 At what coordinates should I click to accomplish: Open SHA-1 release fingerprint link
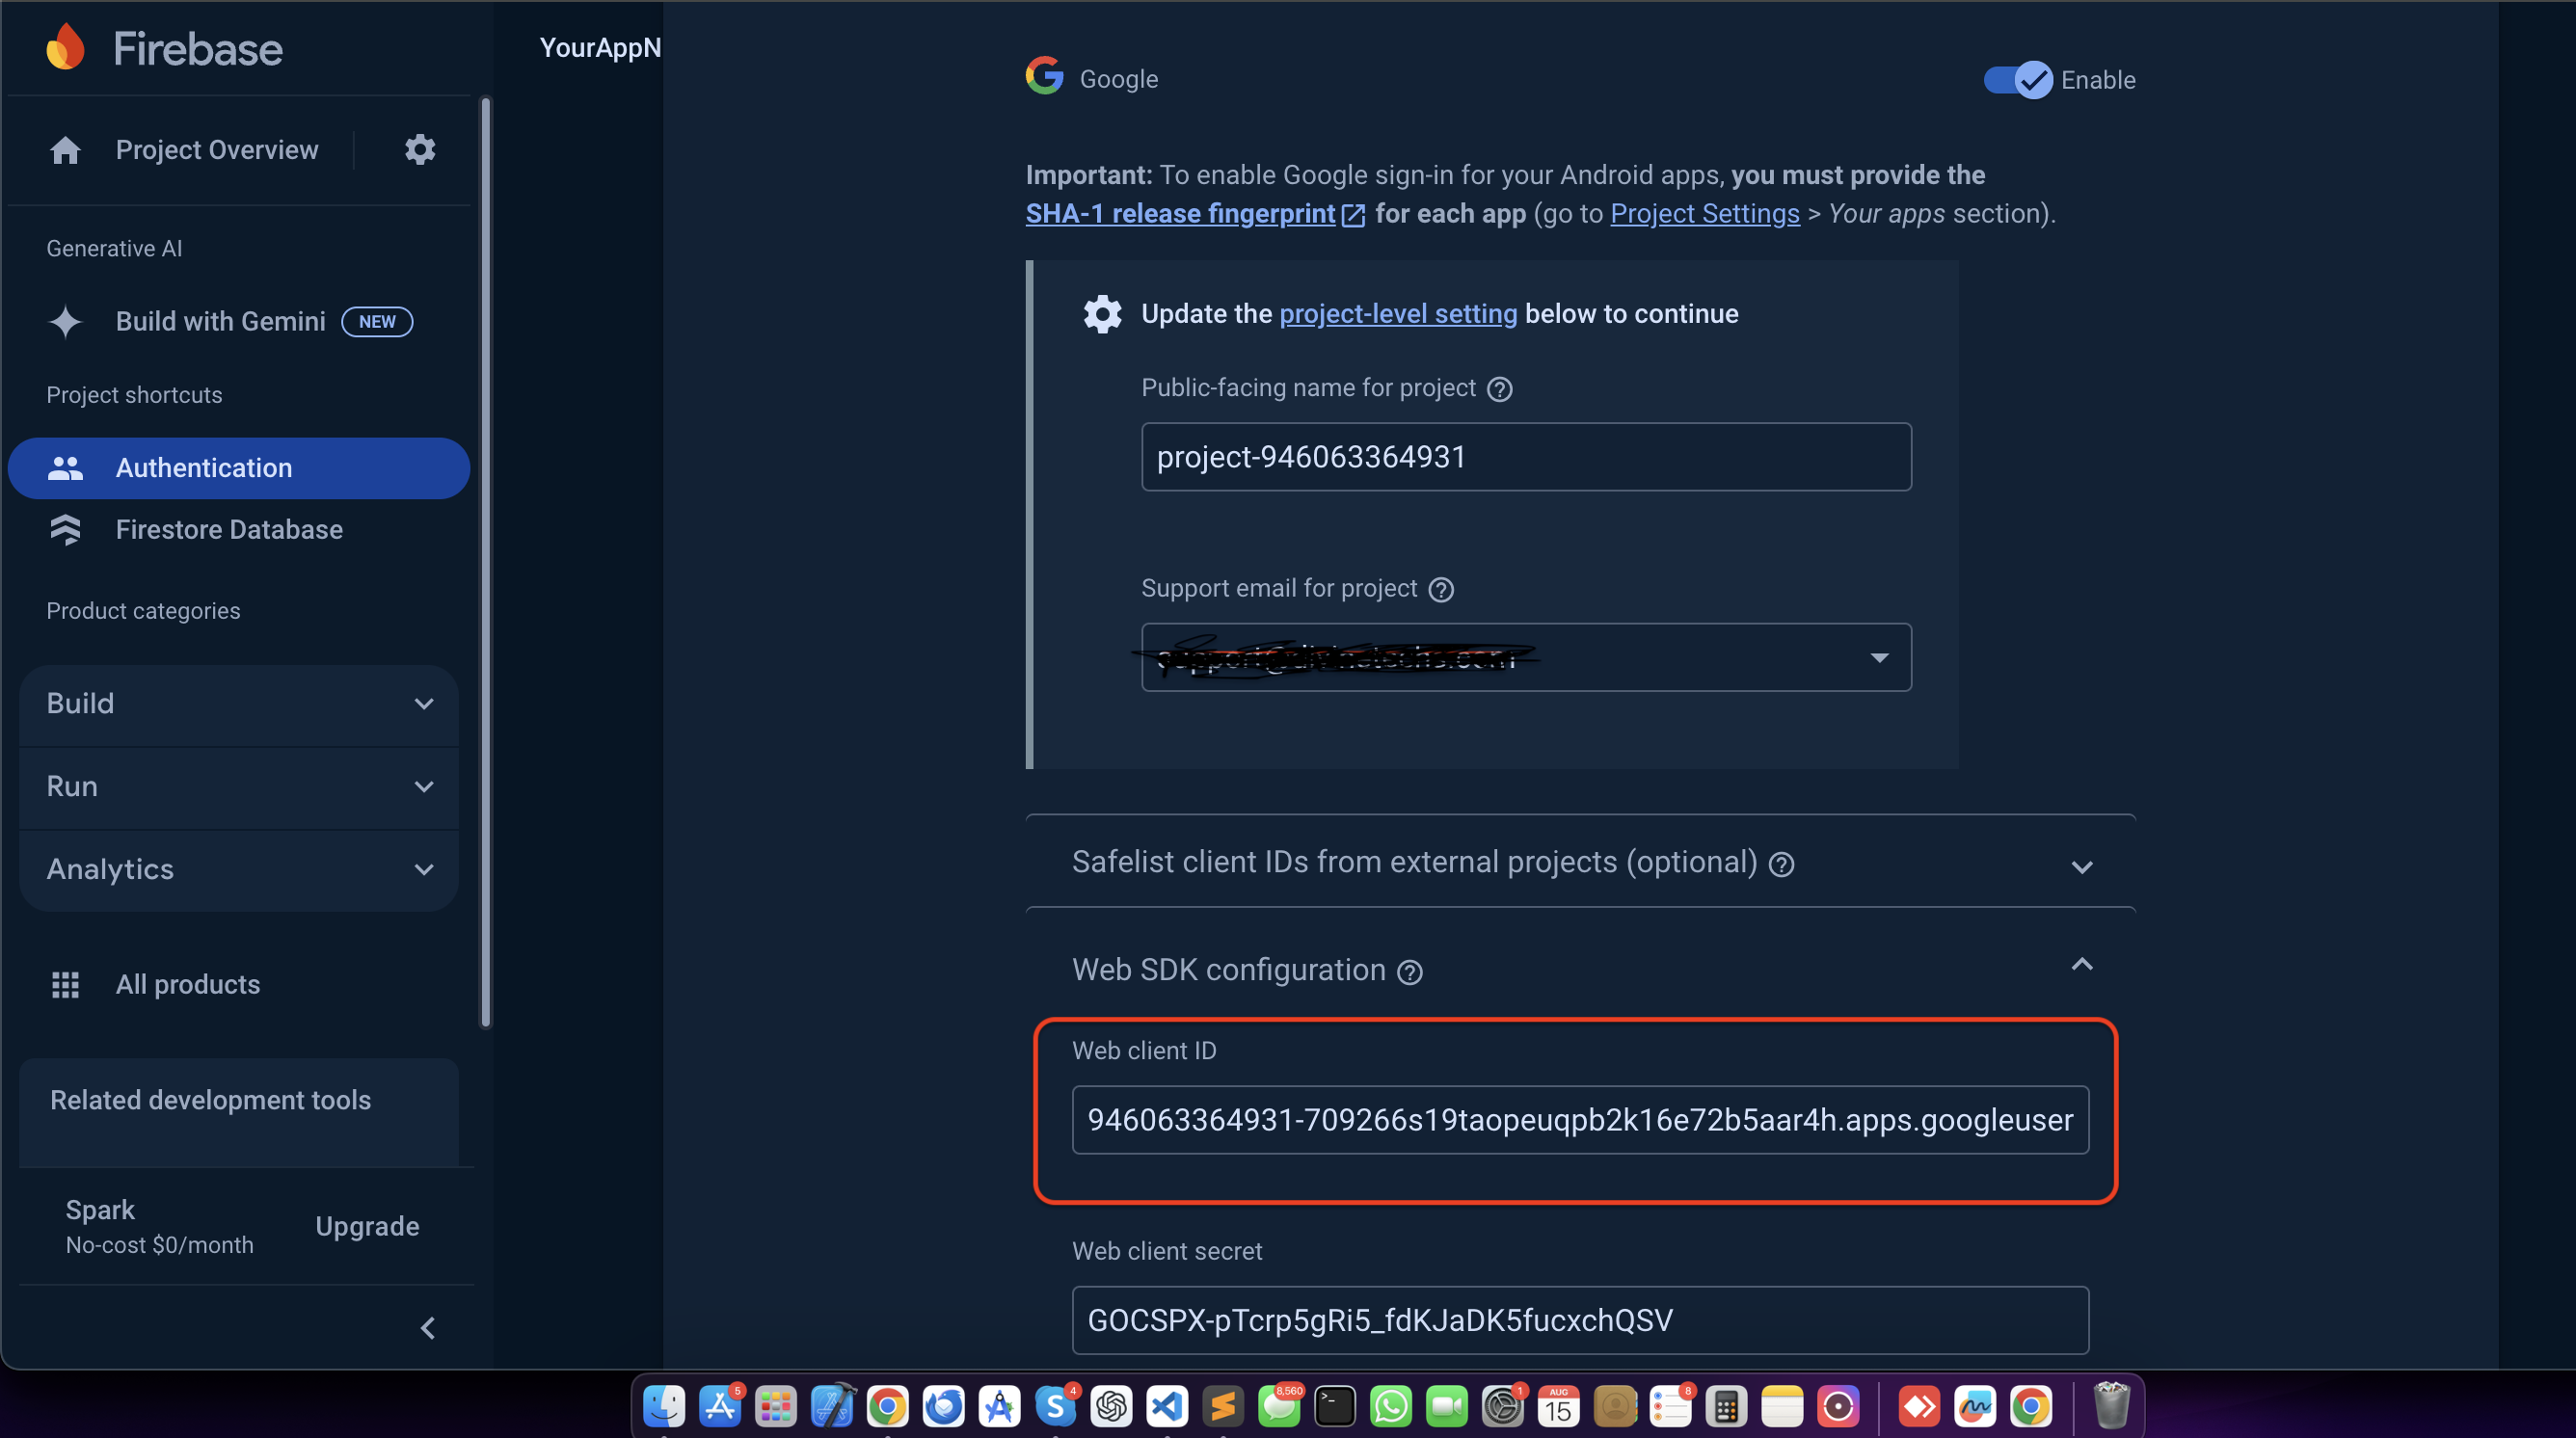click(1180, 214)
